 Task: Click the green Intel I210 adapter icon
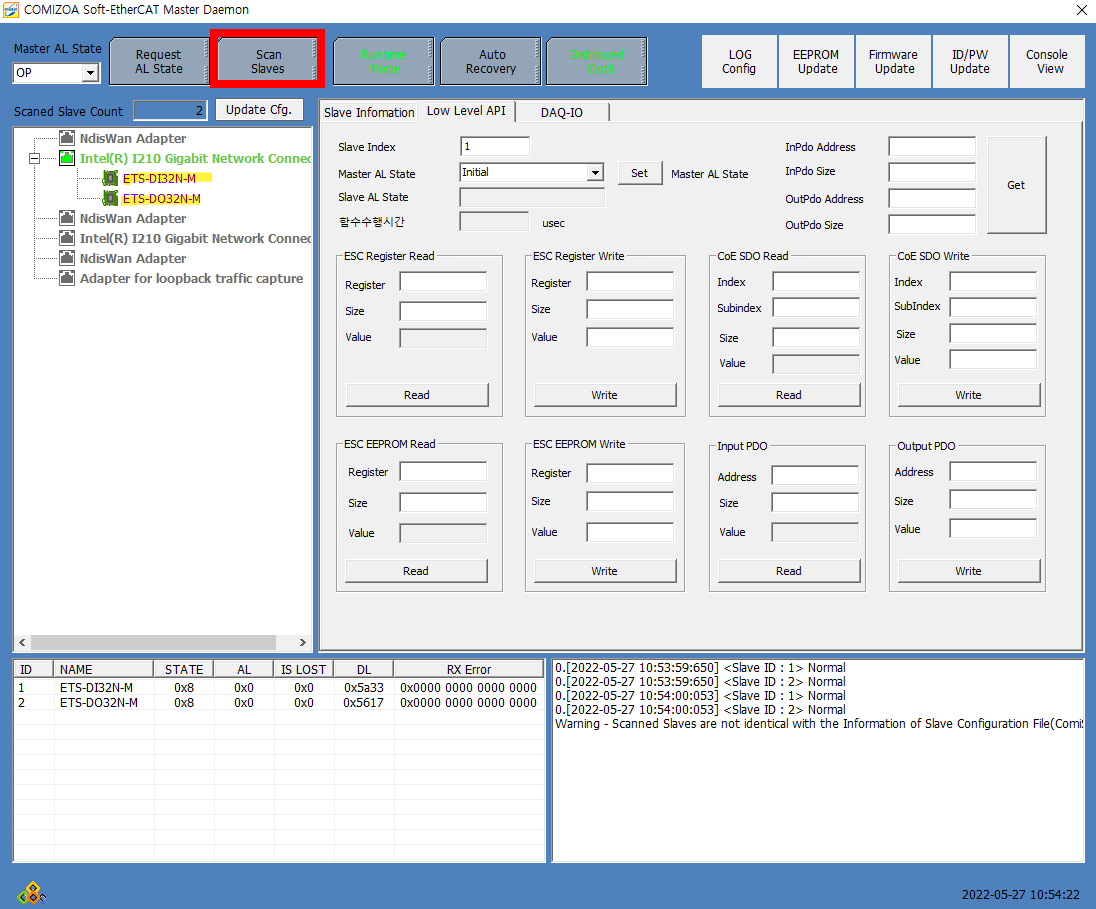coord(67,159)
